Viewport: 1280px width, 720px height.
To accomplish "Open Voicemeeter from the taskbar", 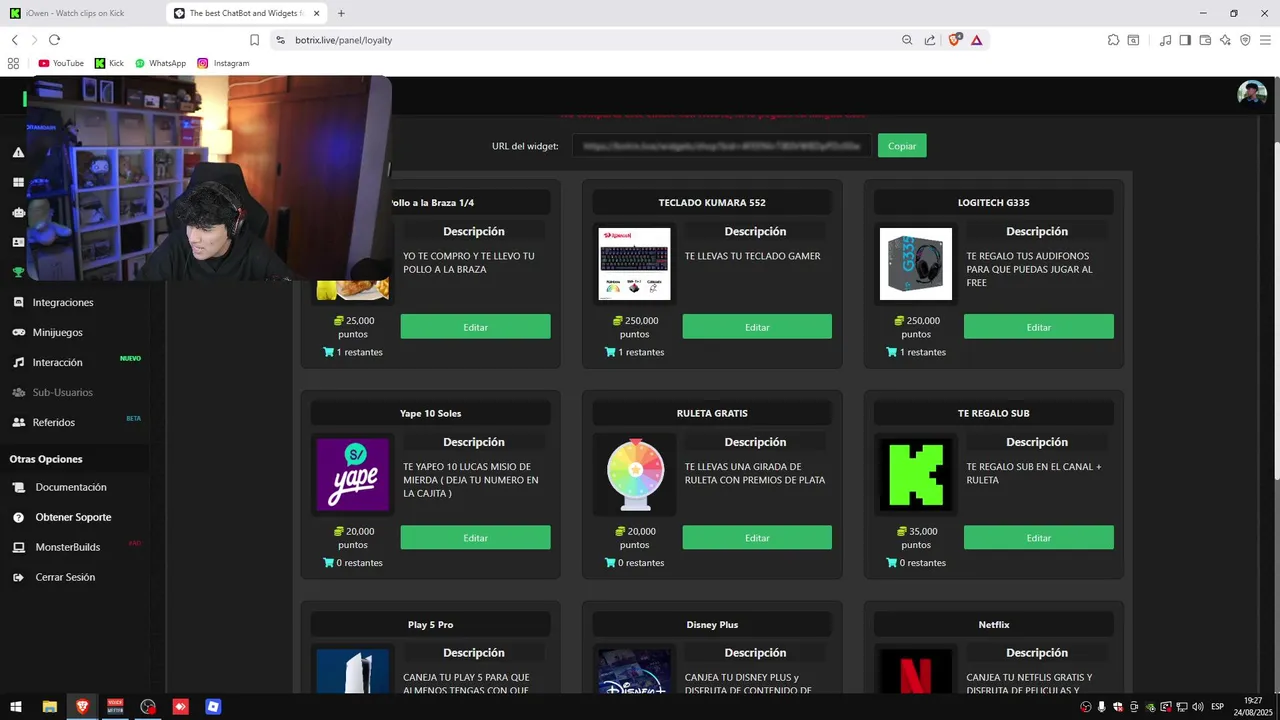I will click(x=115, y=707).
